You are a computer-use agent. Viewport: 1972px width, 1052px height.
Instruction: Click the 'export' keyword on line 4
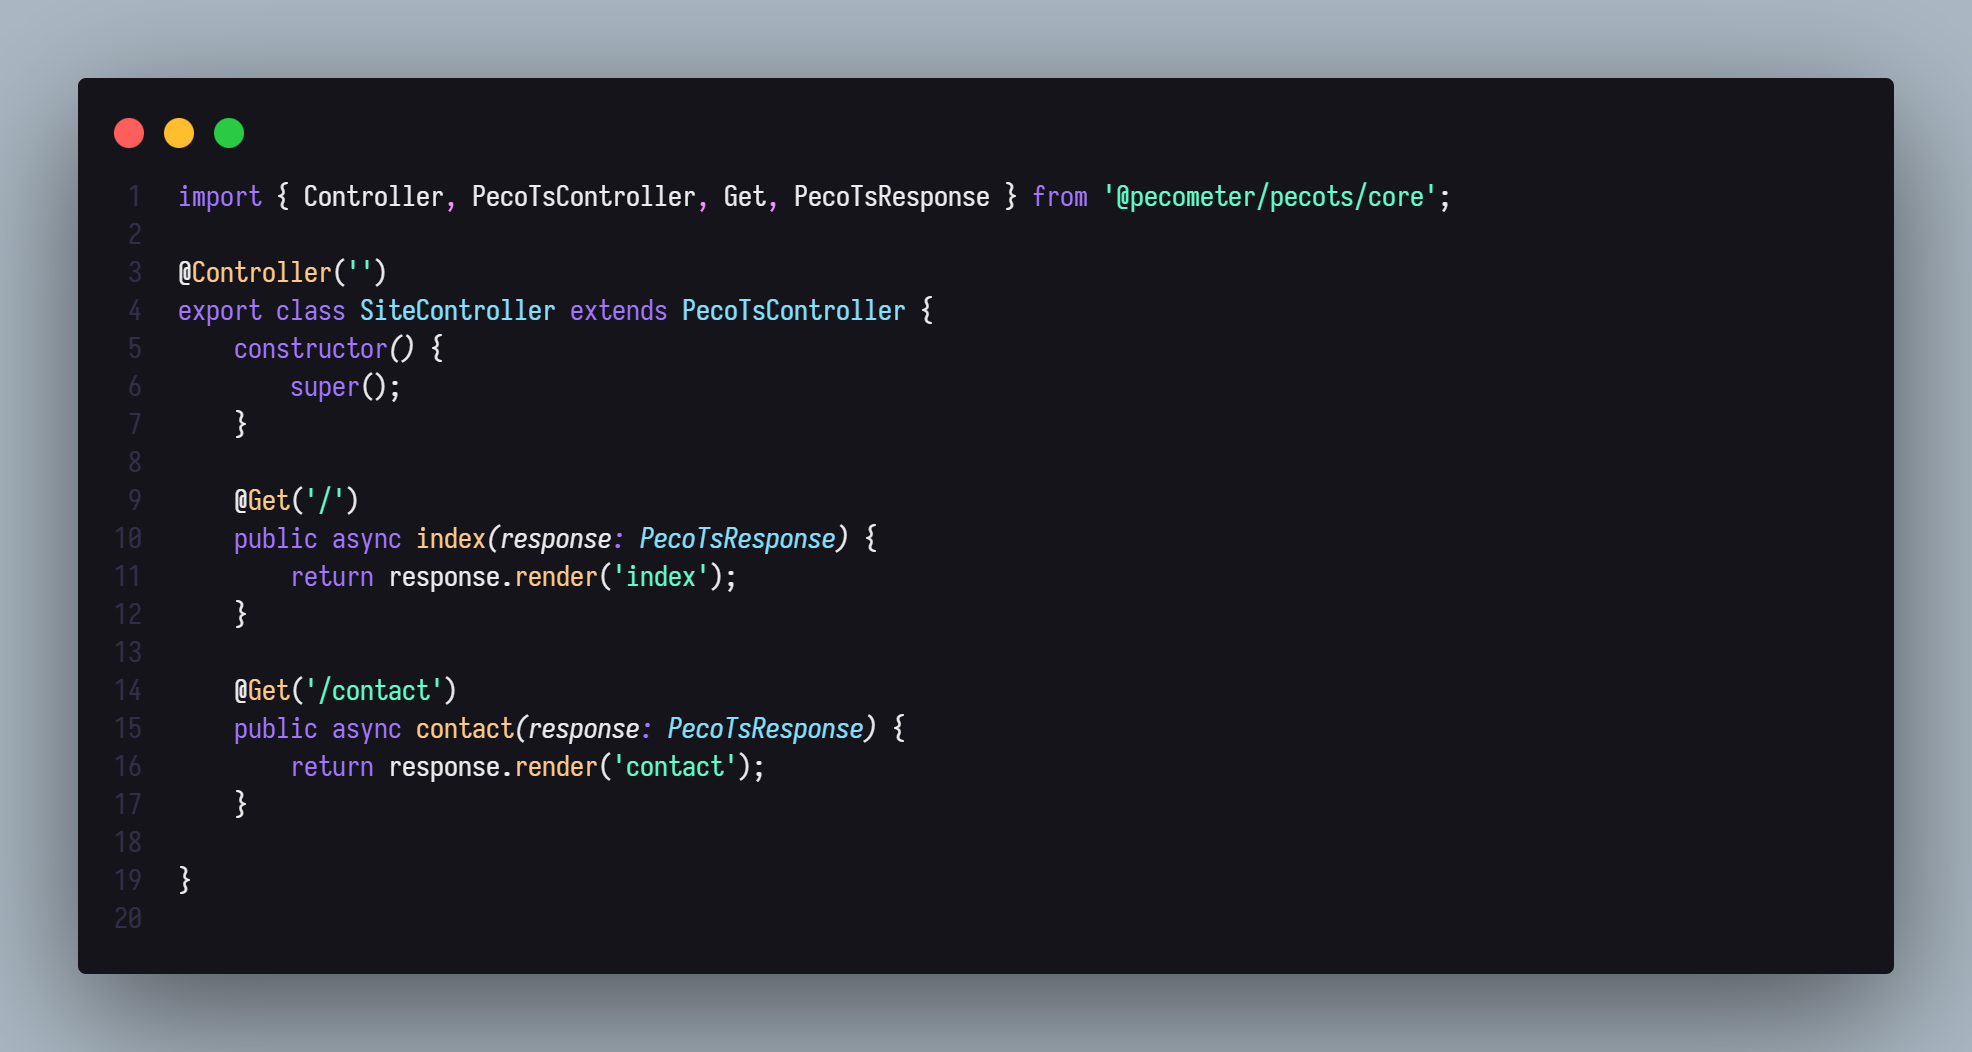click(x=219, y=311)
